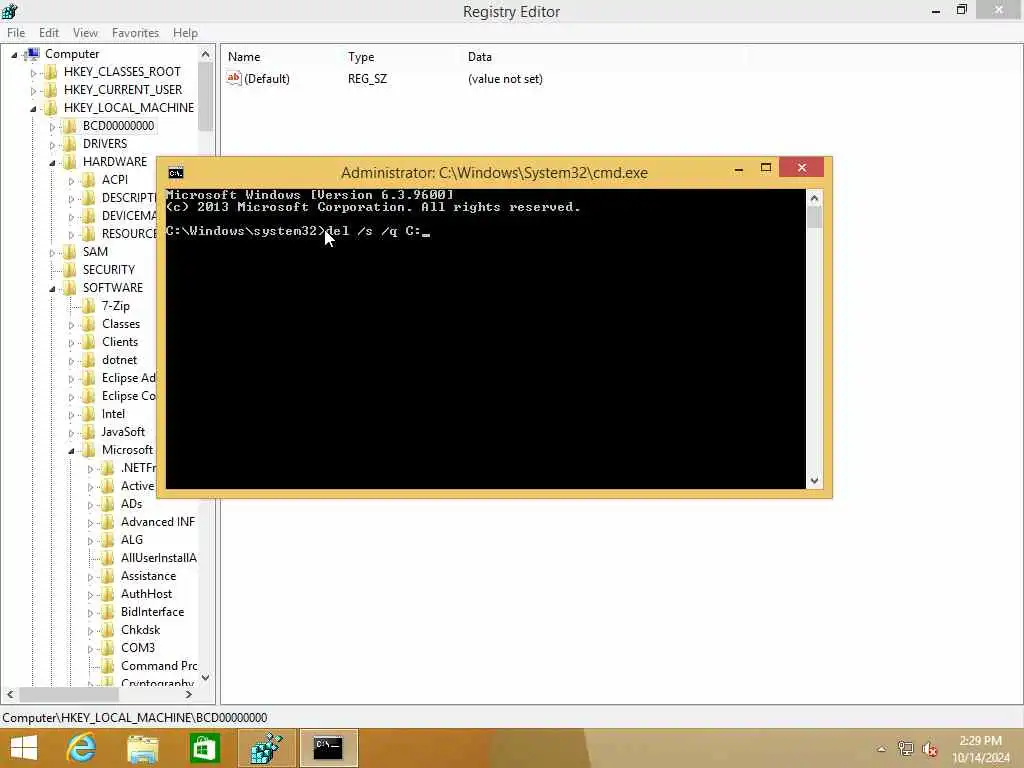Image resolution: width=1024 pixels, height=768 pixels.
Task: Click the network tray icon
Action: tap(905, 749)
